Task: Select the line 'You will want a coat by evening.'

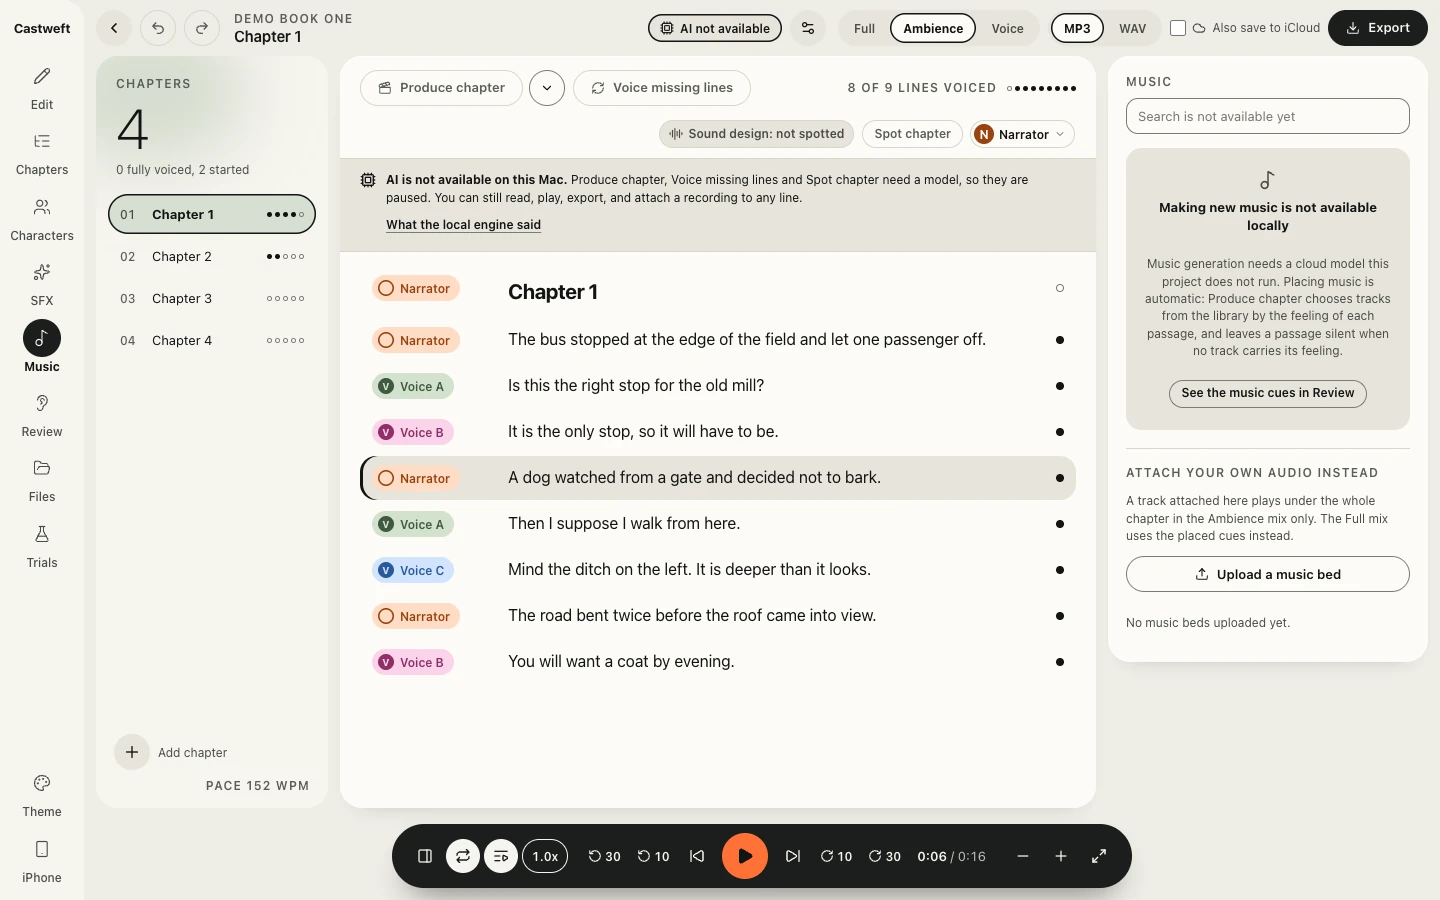Action: pyautogui.click(x=718, y=662)
